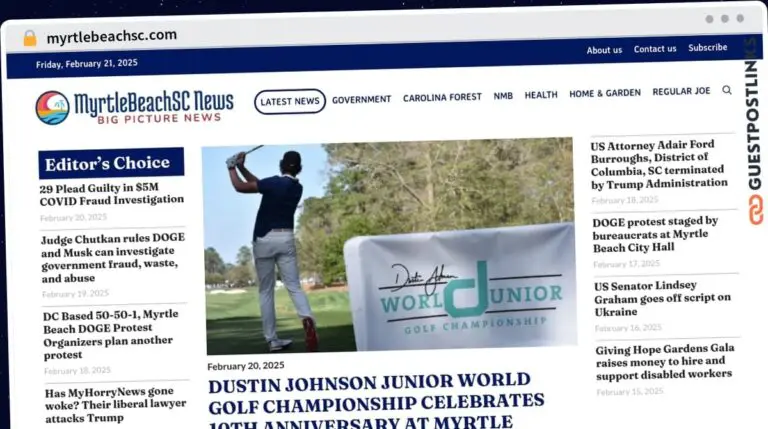Click the search magnifier icon

(727, 90)
